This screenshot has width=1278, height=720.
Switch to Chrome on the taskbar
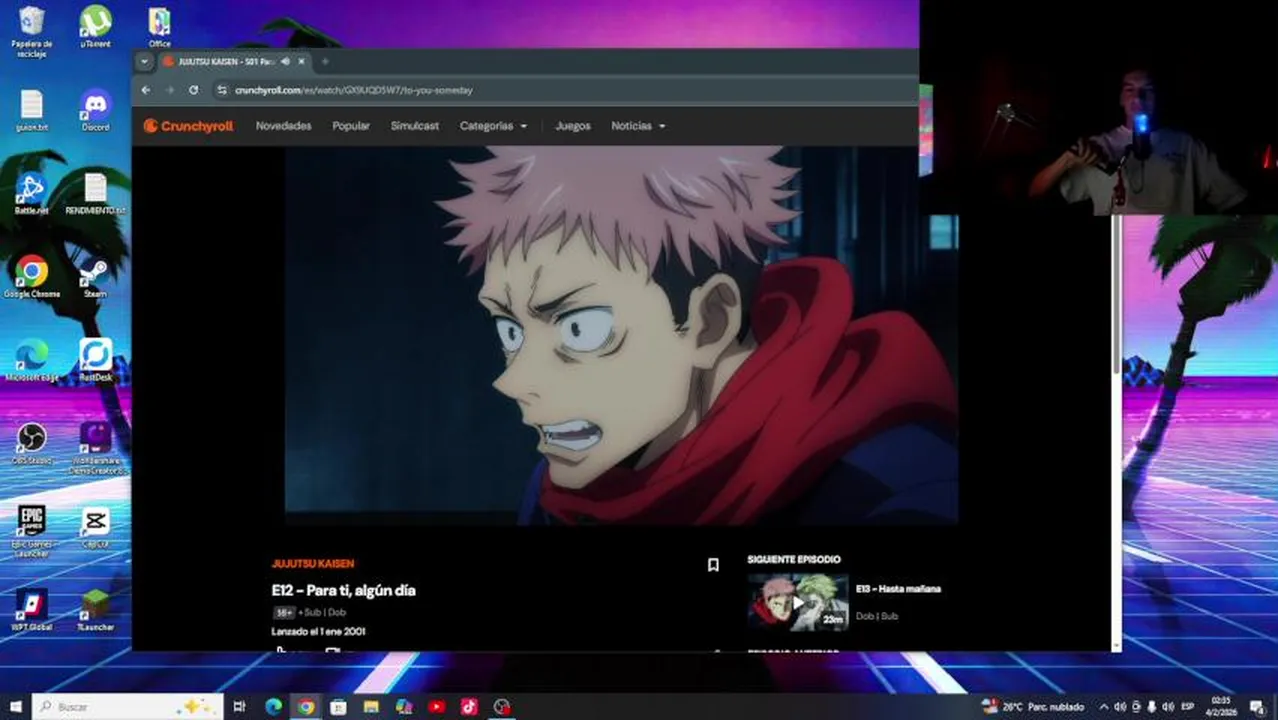306,707
